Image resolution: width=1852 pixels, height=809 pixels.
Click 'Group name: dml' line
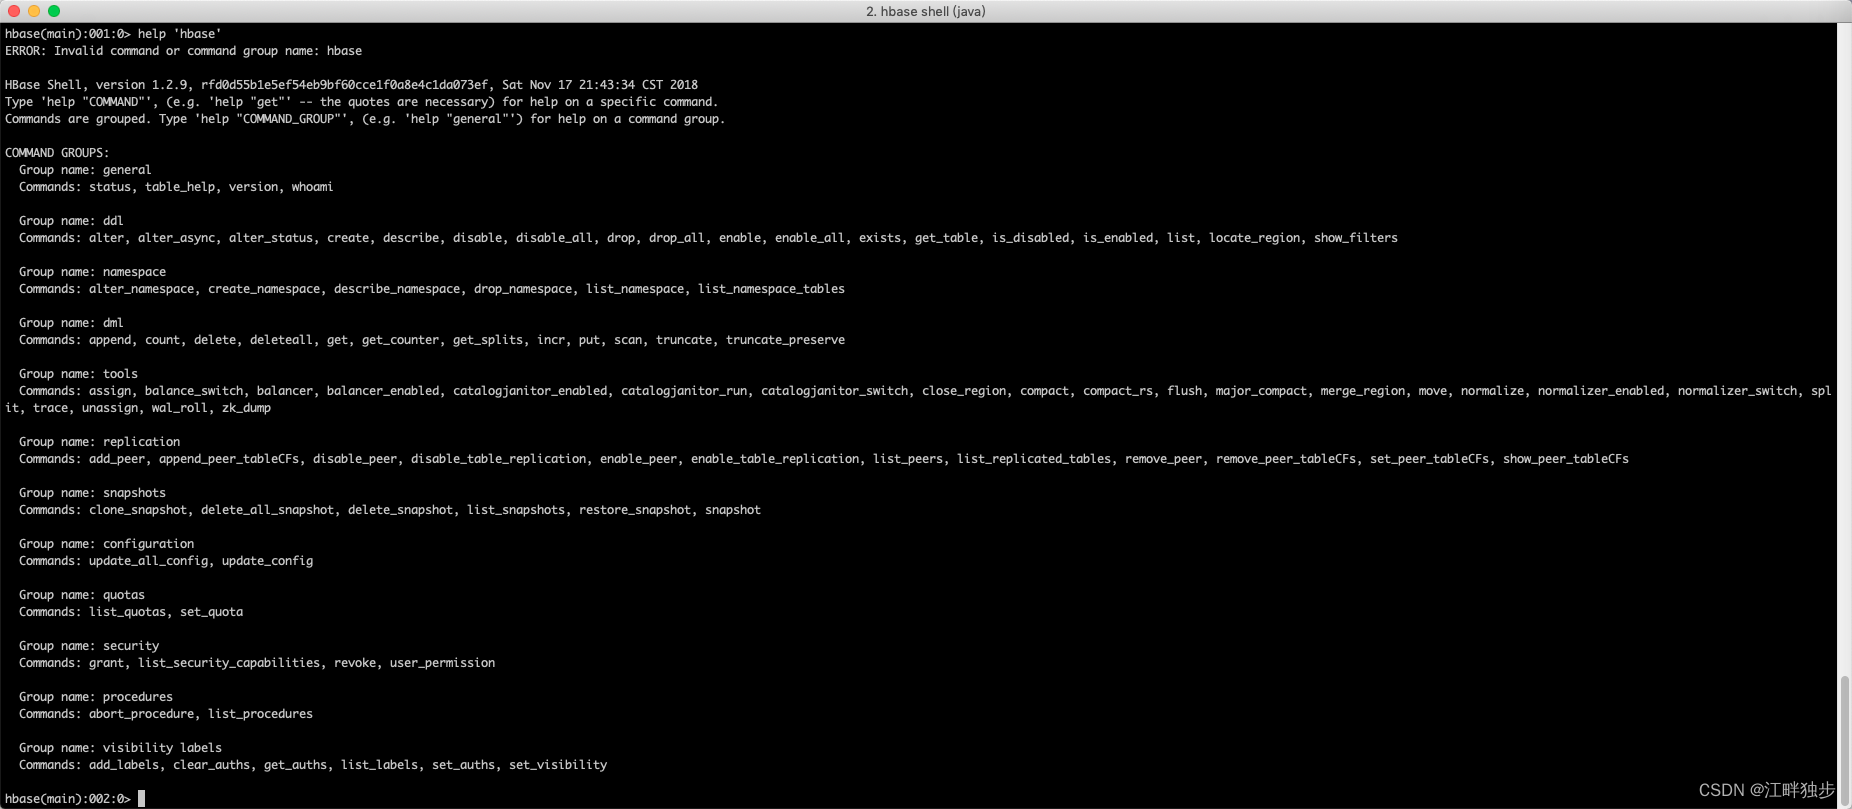tap(71, 323)
